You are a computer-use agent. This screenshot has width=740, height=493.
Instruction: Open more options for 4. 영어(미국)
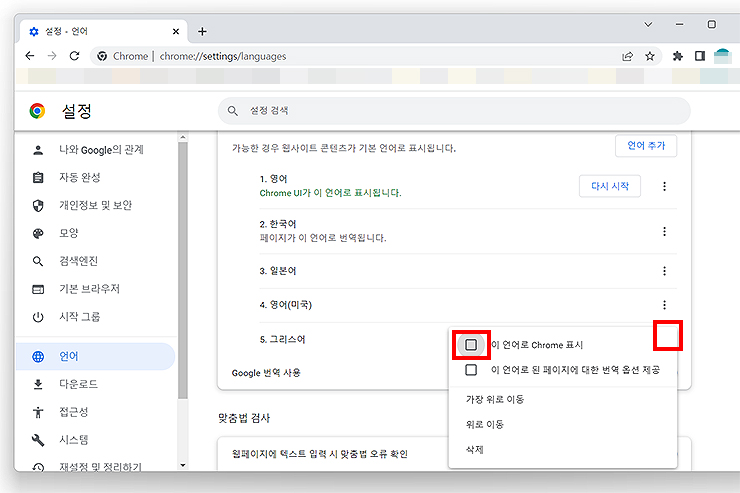pos(664,305)
